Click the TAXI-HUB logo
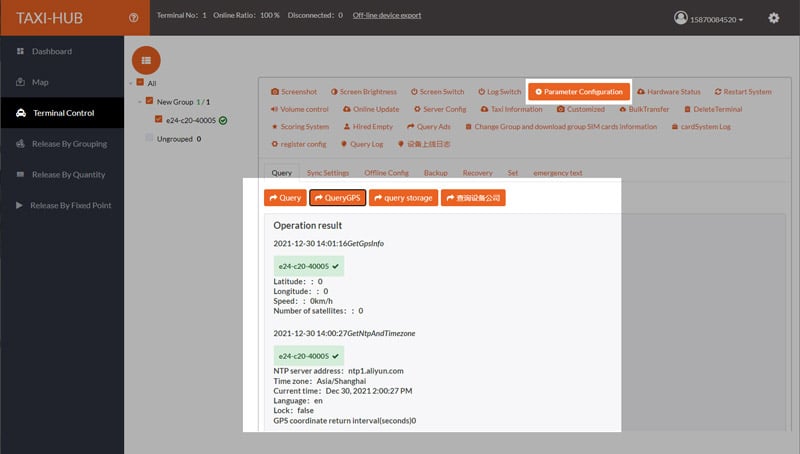Image resolution: width=800 pixels, height=454 pixels. [x=49, y=18]
